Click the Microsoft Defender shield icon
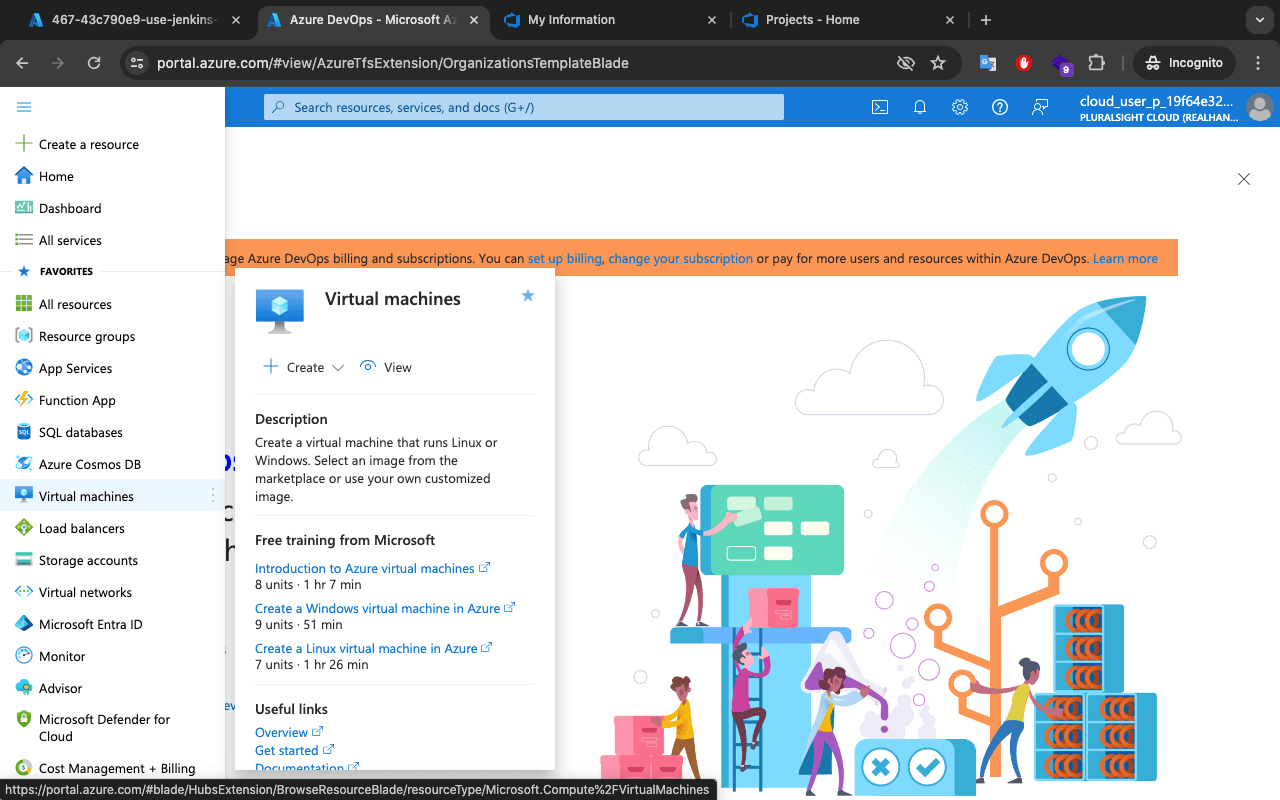1280x800 pixels. click(24, 719)
